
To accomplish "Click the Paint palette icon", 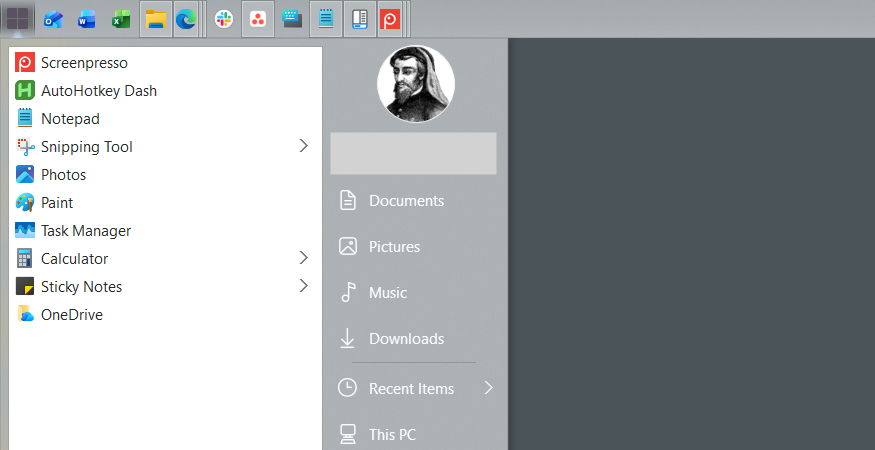I will tap(25, 203).
